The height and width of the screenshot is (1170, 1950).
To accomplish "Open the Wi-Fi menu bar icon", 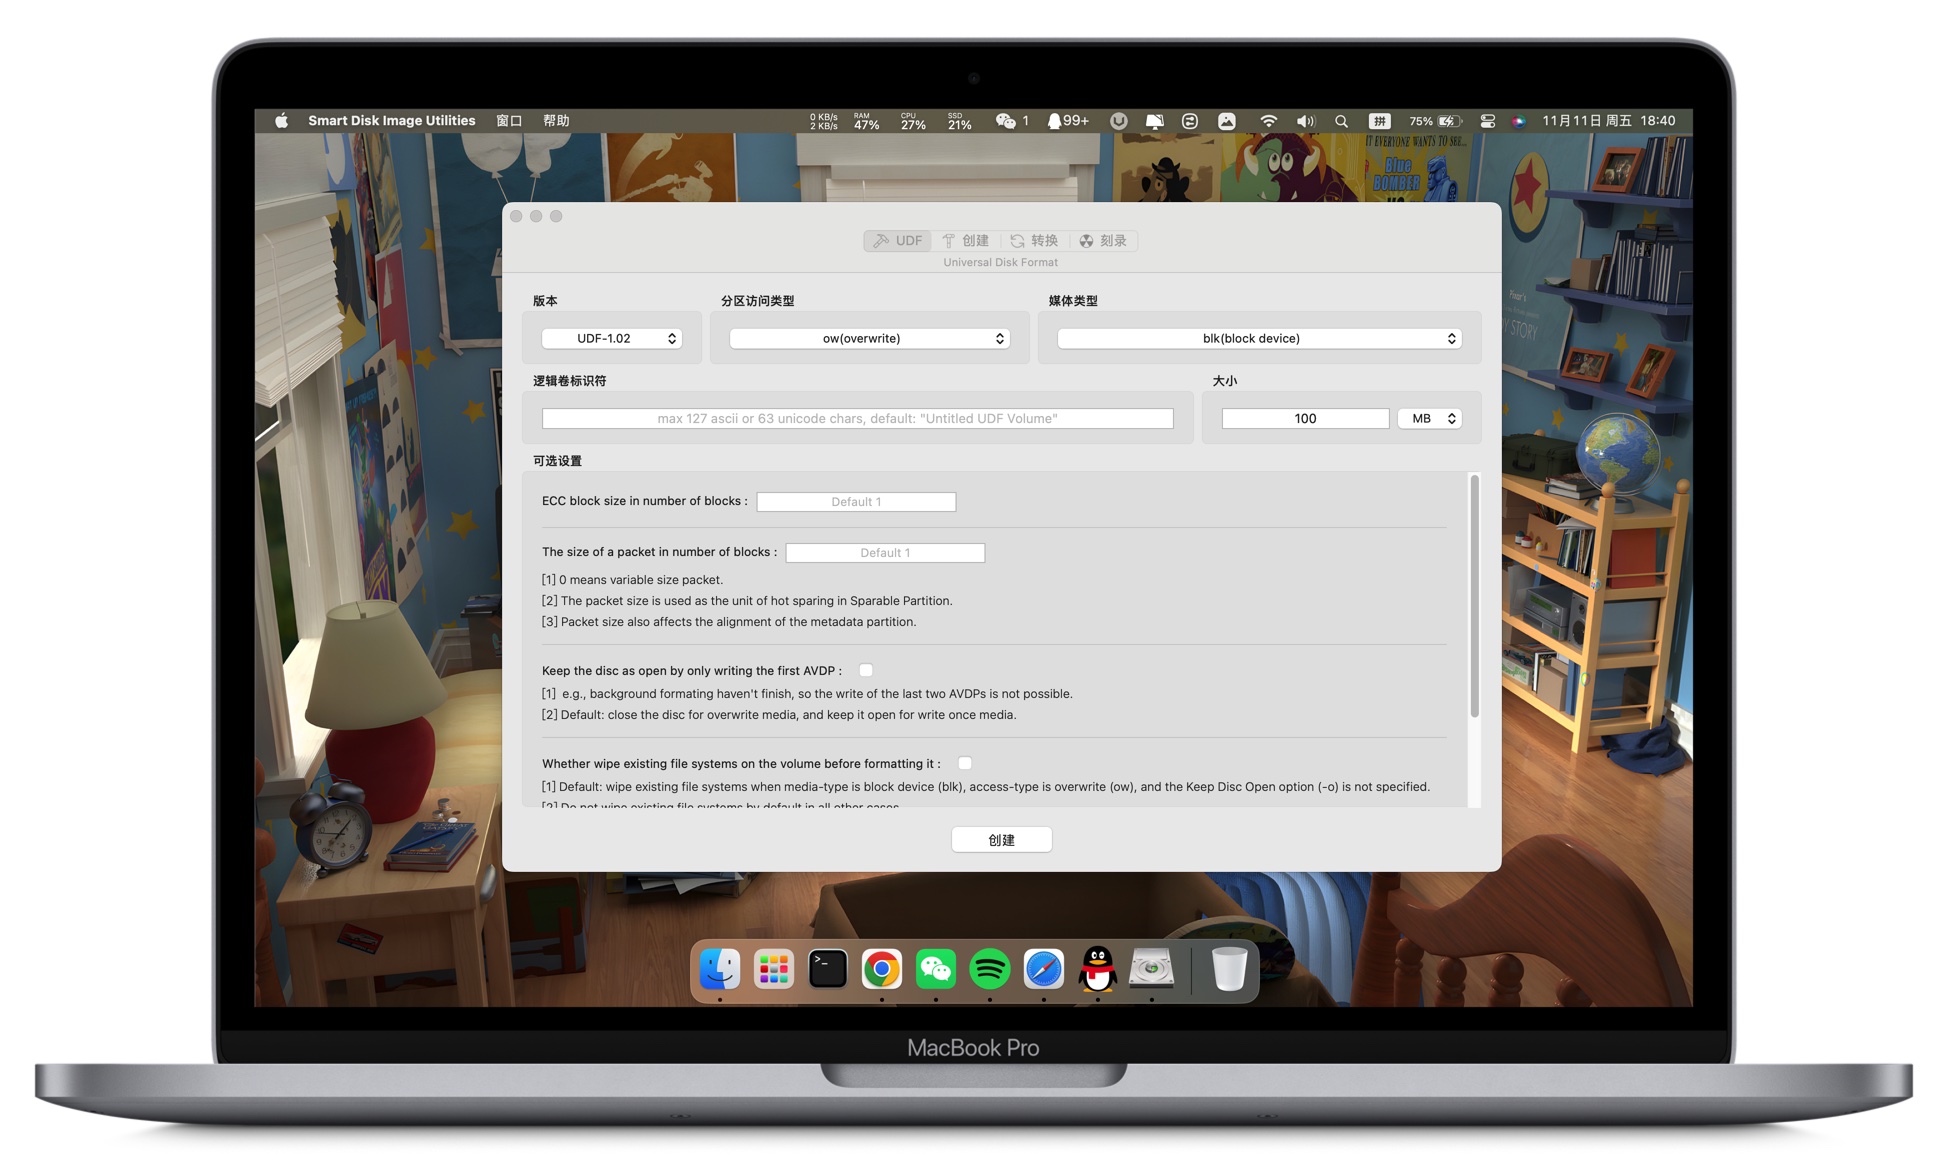I will pyautogui.click(x=1268, y=121).
